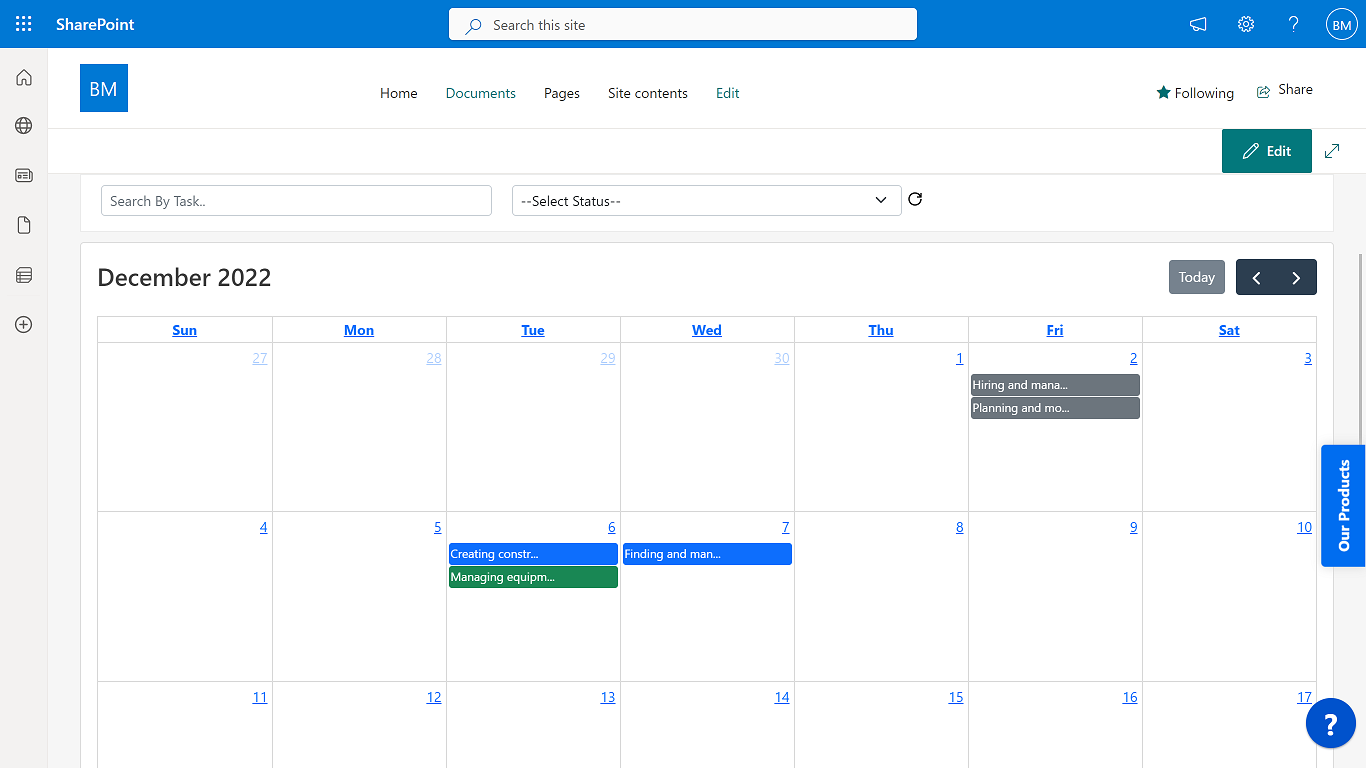The image size is (1366, 768).
Task: Select day number 14
Action: click(782, 697)
